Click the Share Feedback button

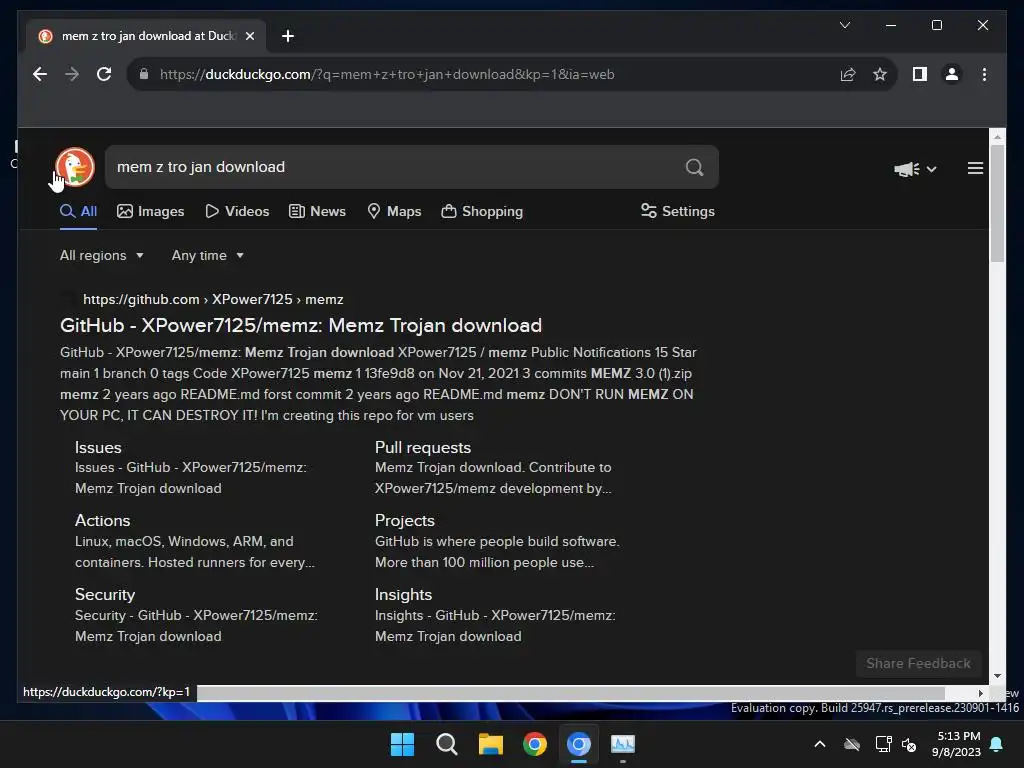(x=918, y=664)
